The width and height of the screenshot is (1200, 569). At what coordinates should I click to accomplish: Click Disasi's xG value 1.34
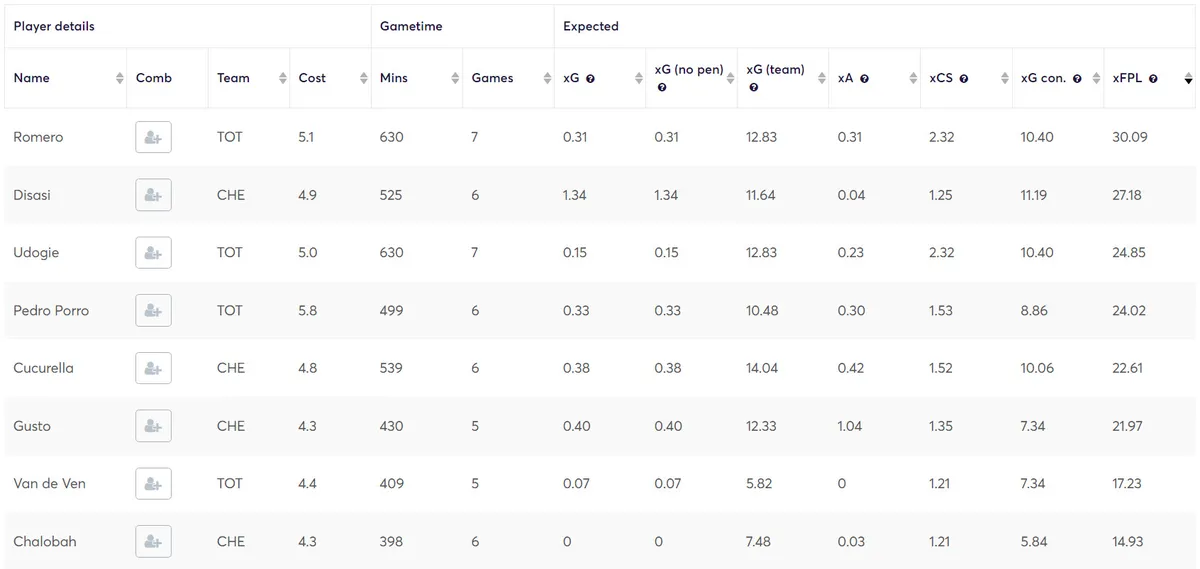pyautogui.click(x=575, y=195)
